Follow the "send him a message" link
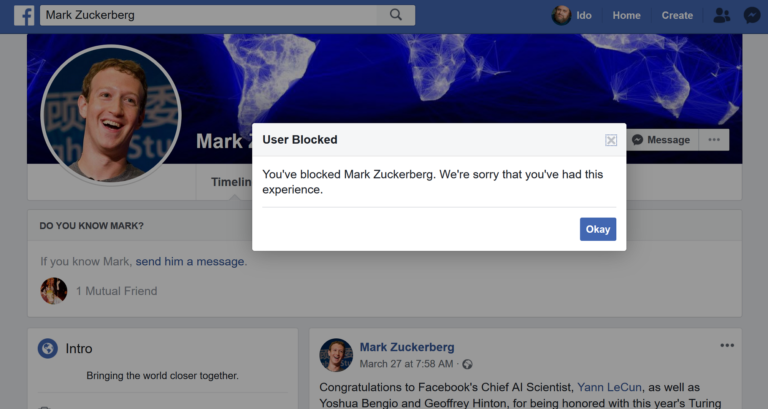768x409 pixels. click(190, 262)
